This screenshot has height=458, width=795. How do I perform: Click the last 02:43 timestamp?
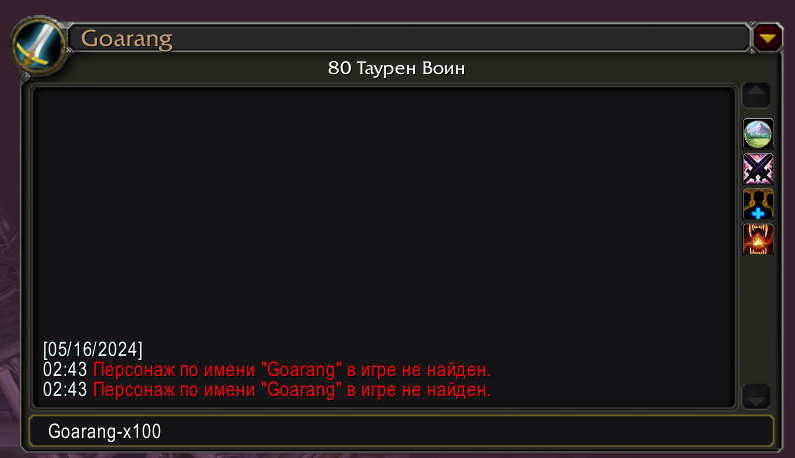[x=65, y=390]
